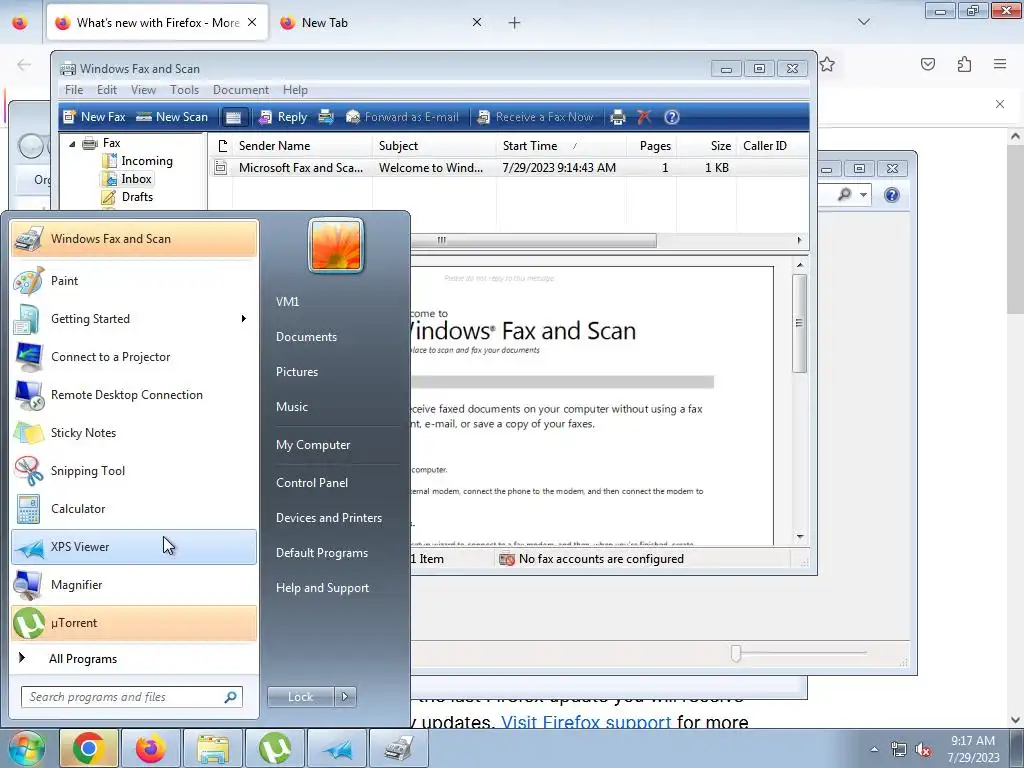
Task: Open the Document menu in Fax and Scan
Action: point(240,89)
